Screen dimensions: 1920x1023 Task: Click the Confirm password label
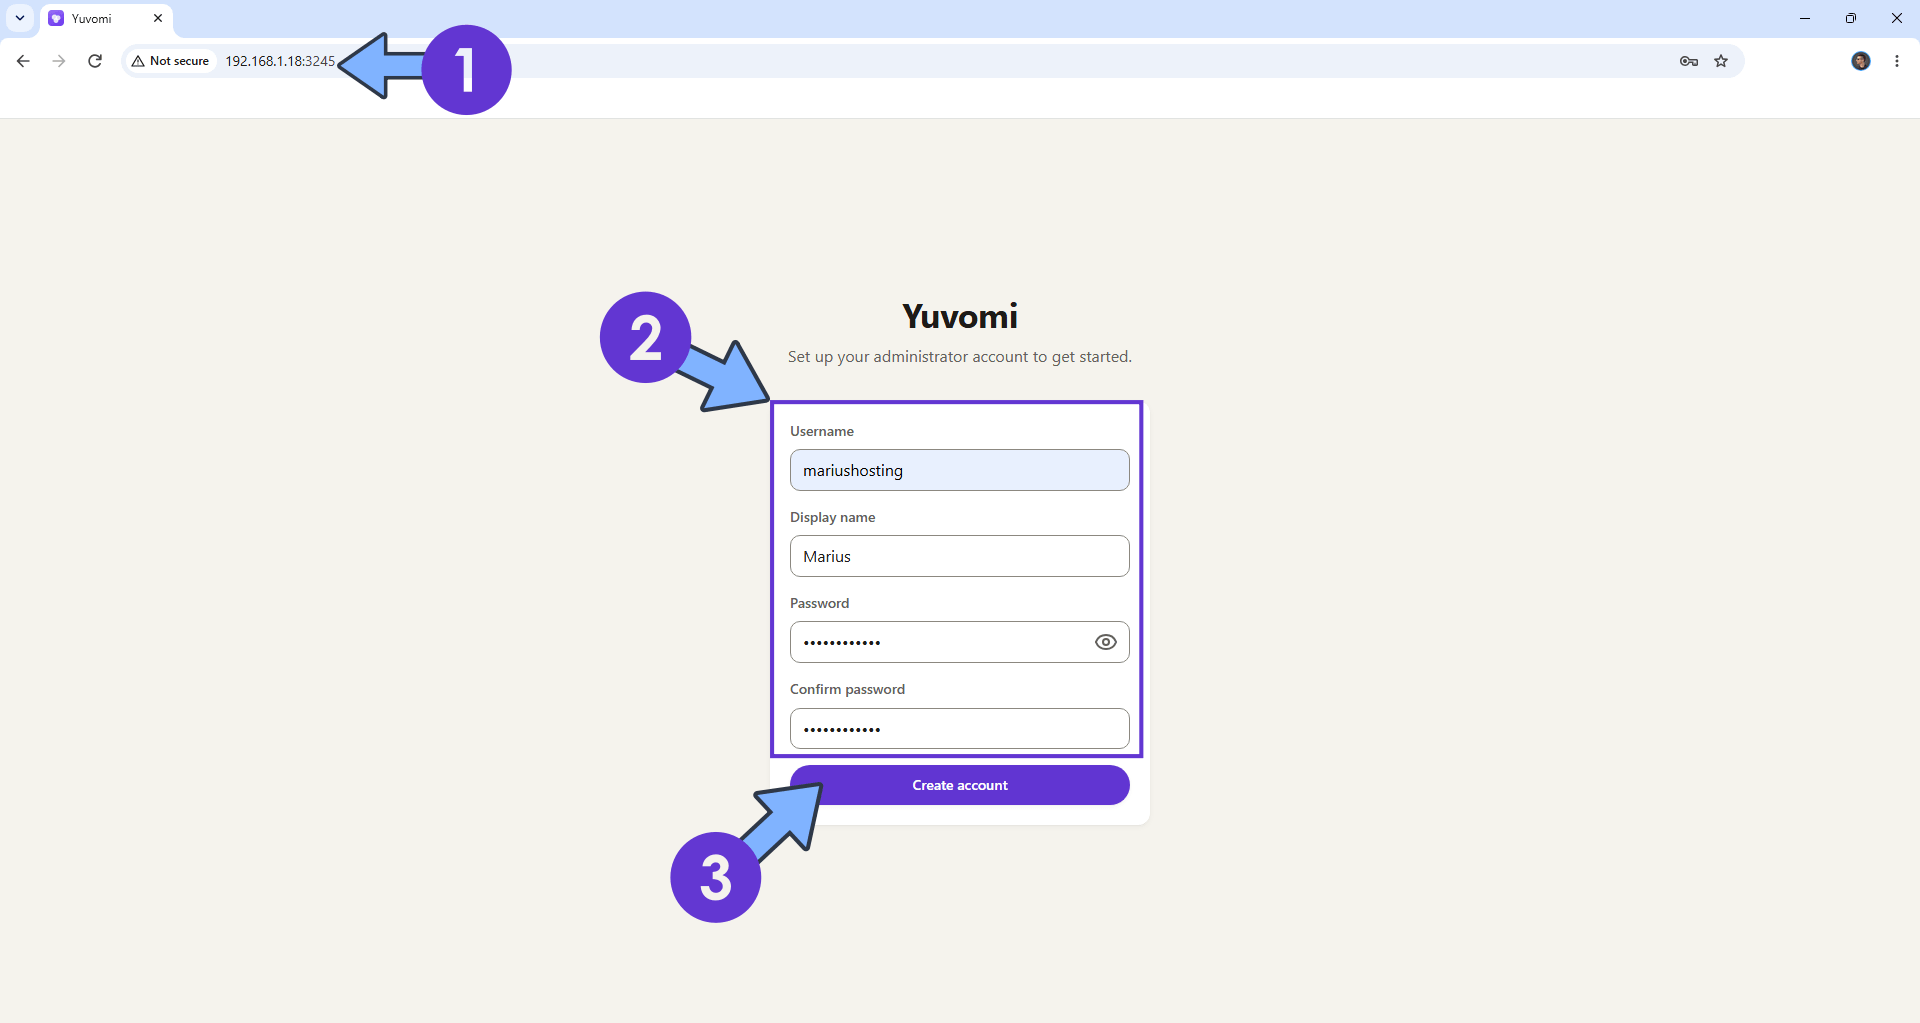(x=848, y=689)
